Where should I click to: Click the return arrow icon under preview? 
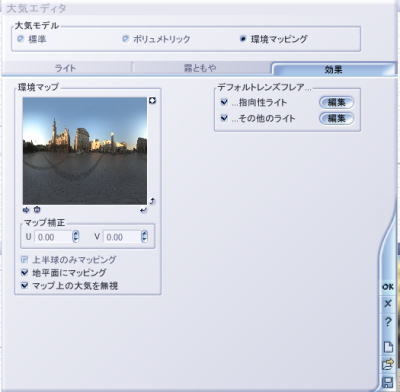point(143,210)
